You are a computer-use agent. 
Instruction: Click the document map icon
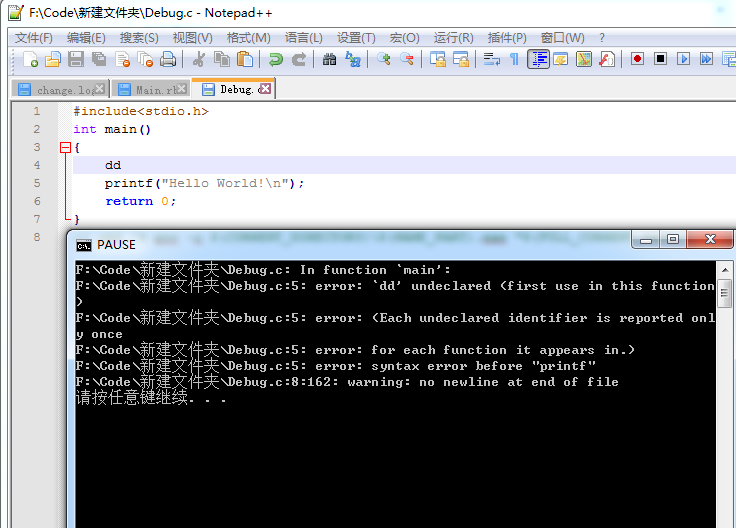584,60
